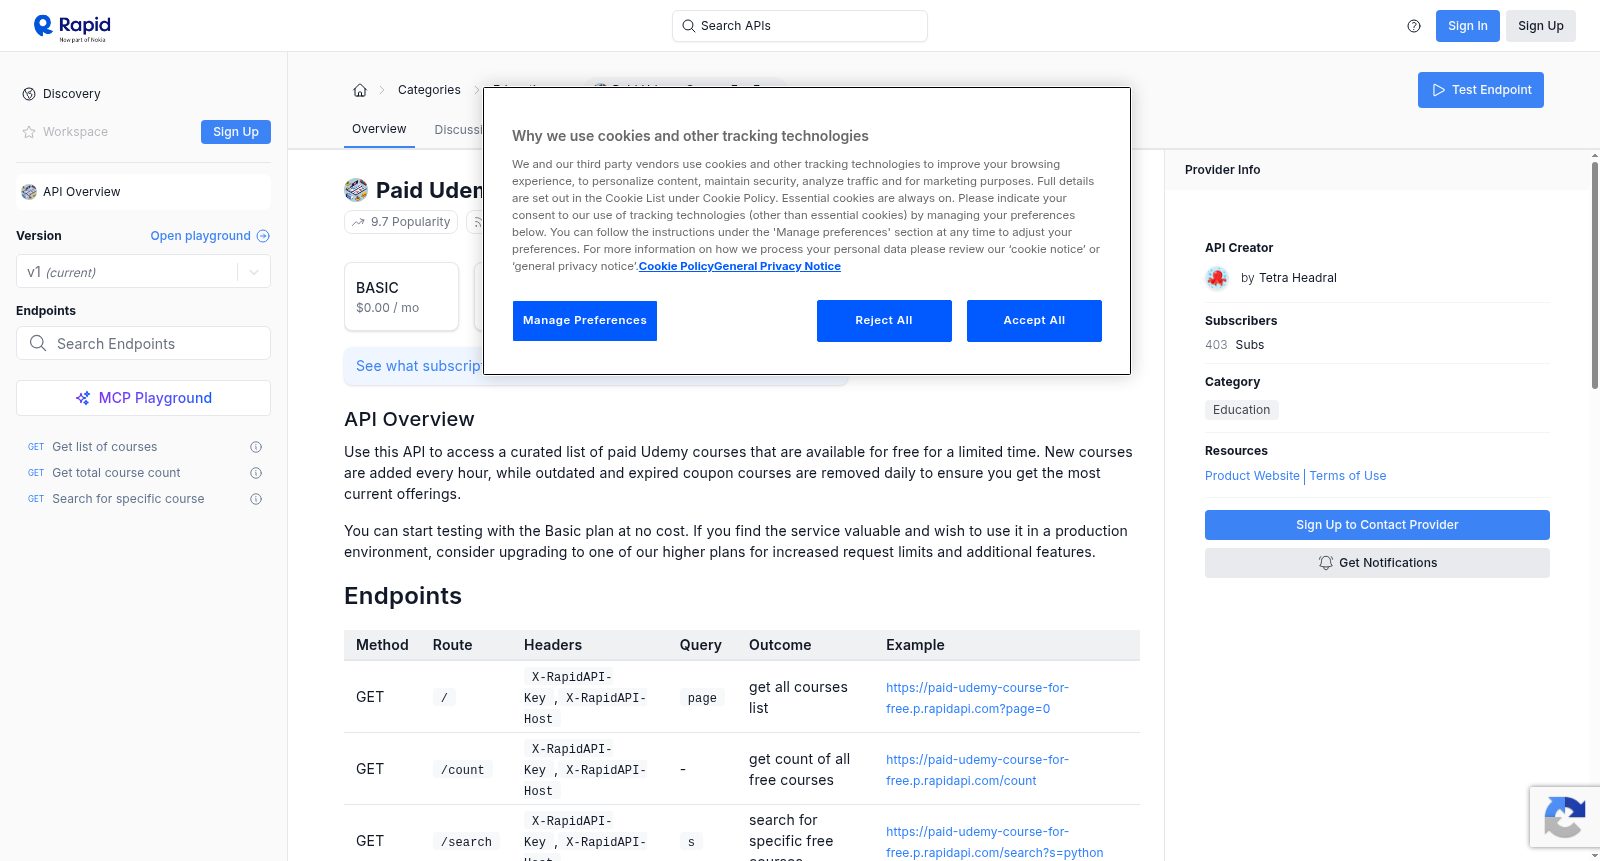
Task: Click the Tetra Headral creator name
Action: (1298, 278)
